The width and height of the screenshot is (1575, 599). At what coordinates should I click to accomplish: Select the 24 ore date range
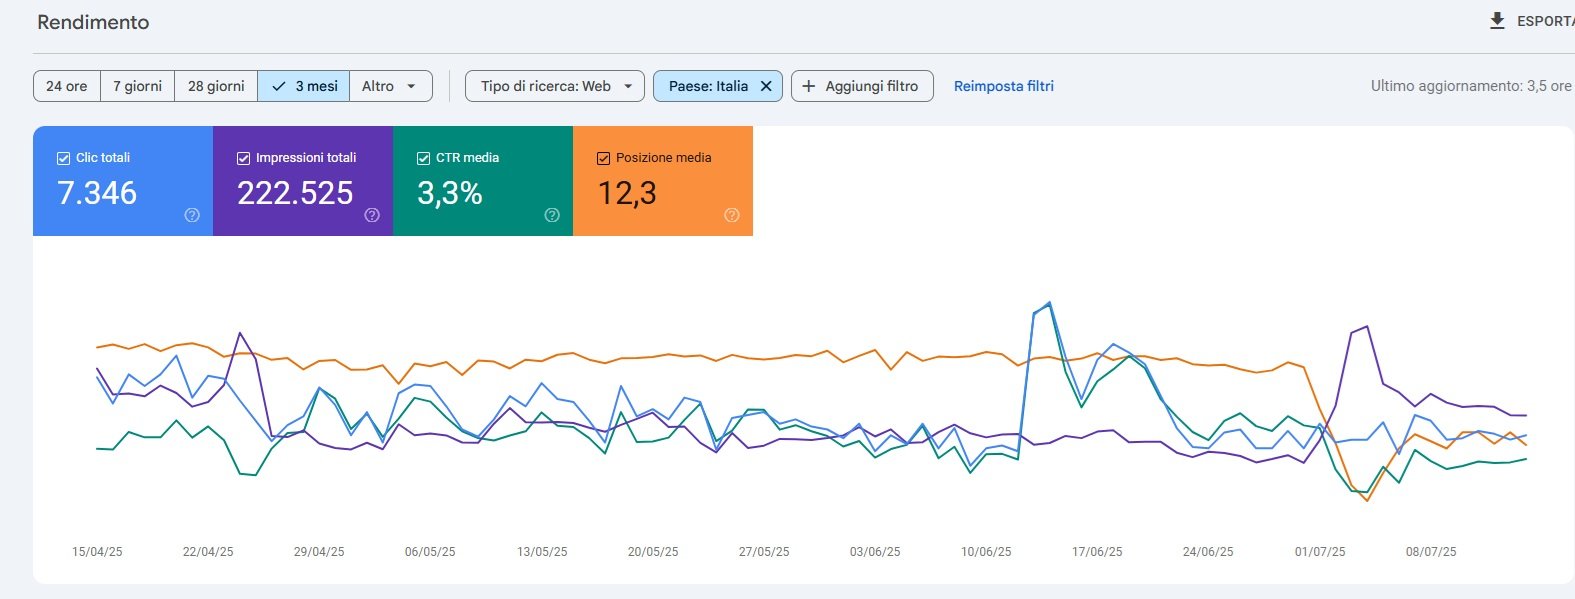pos(67,86)
